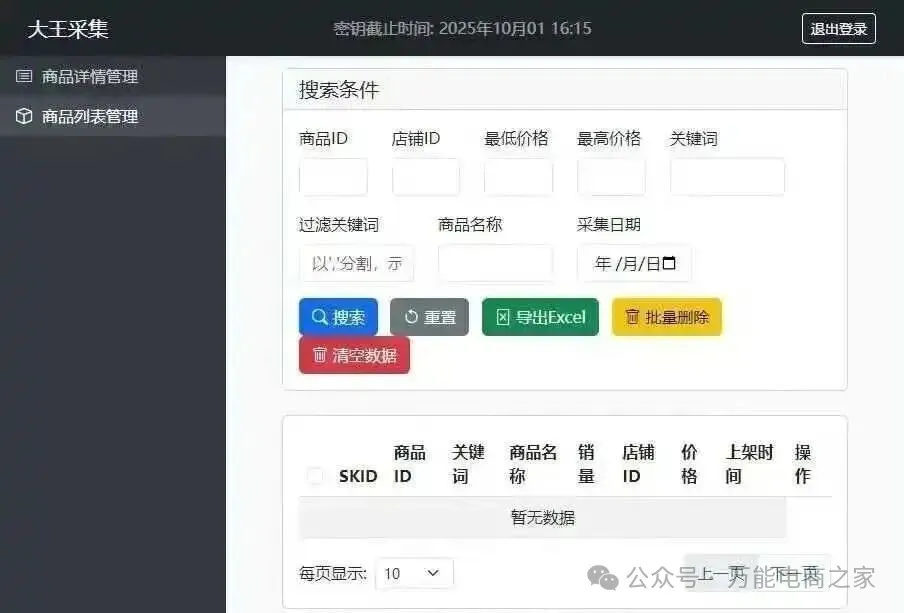
Task: Open calendar picker icon in 采集日期 field
Action: pos(669,263)
